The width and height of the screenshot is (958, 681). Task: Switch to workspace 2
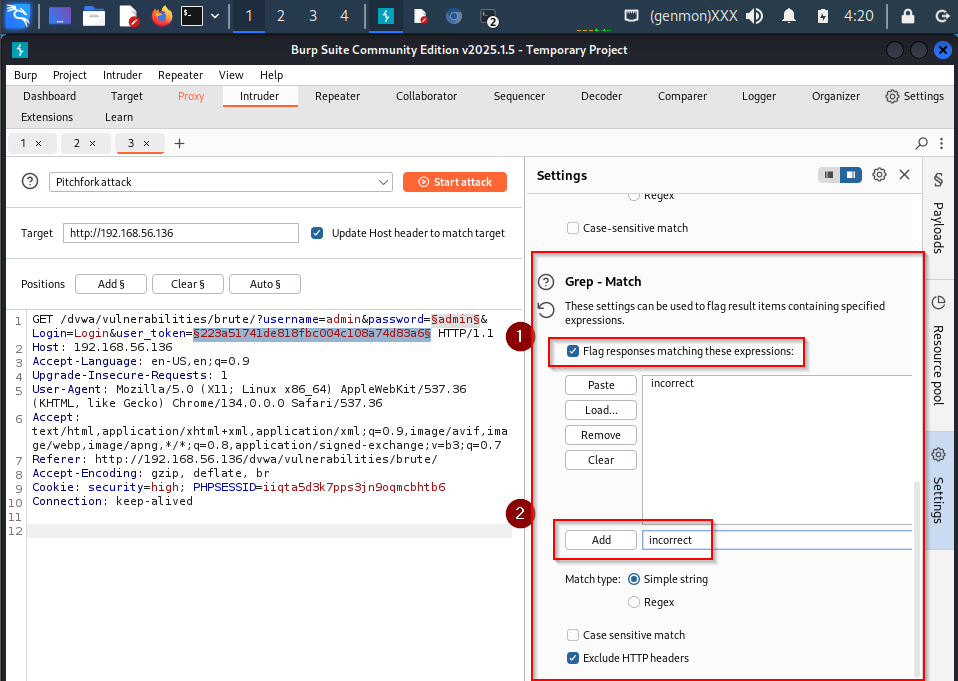click(280, 16)
